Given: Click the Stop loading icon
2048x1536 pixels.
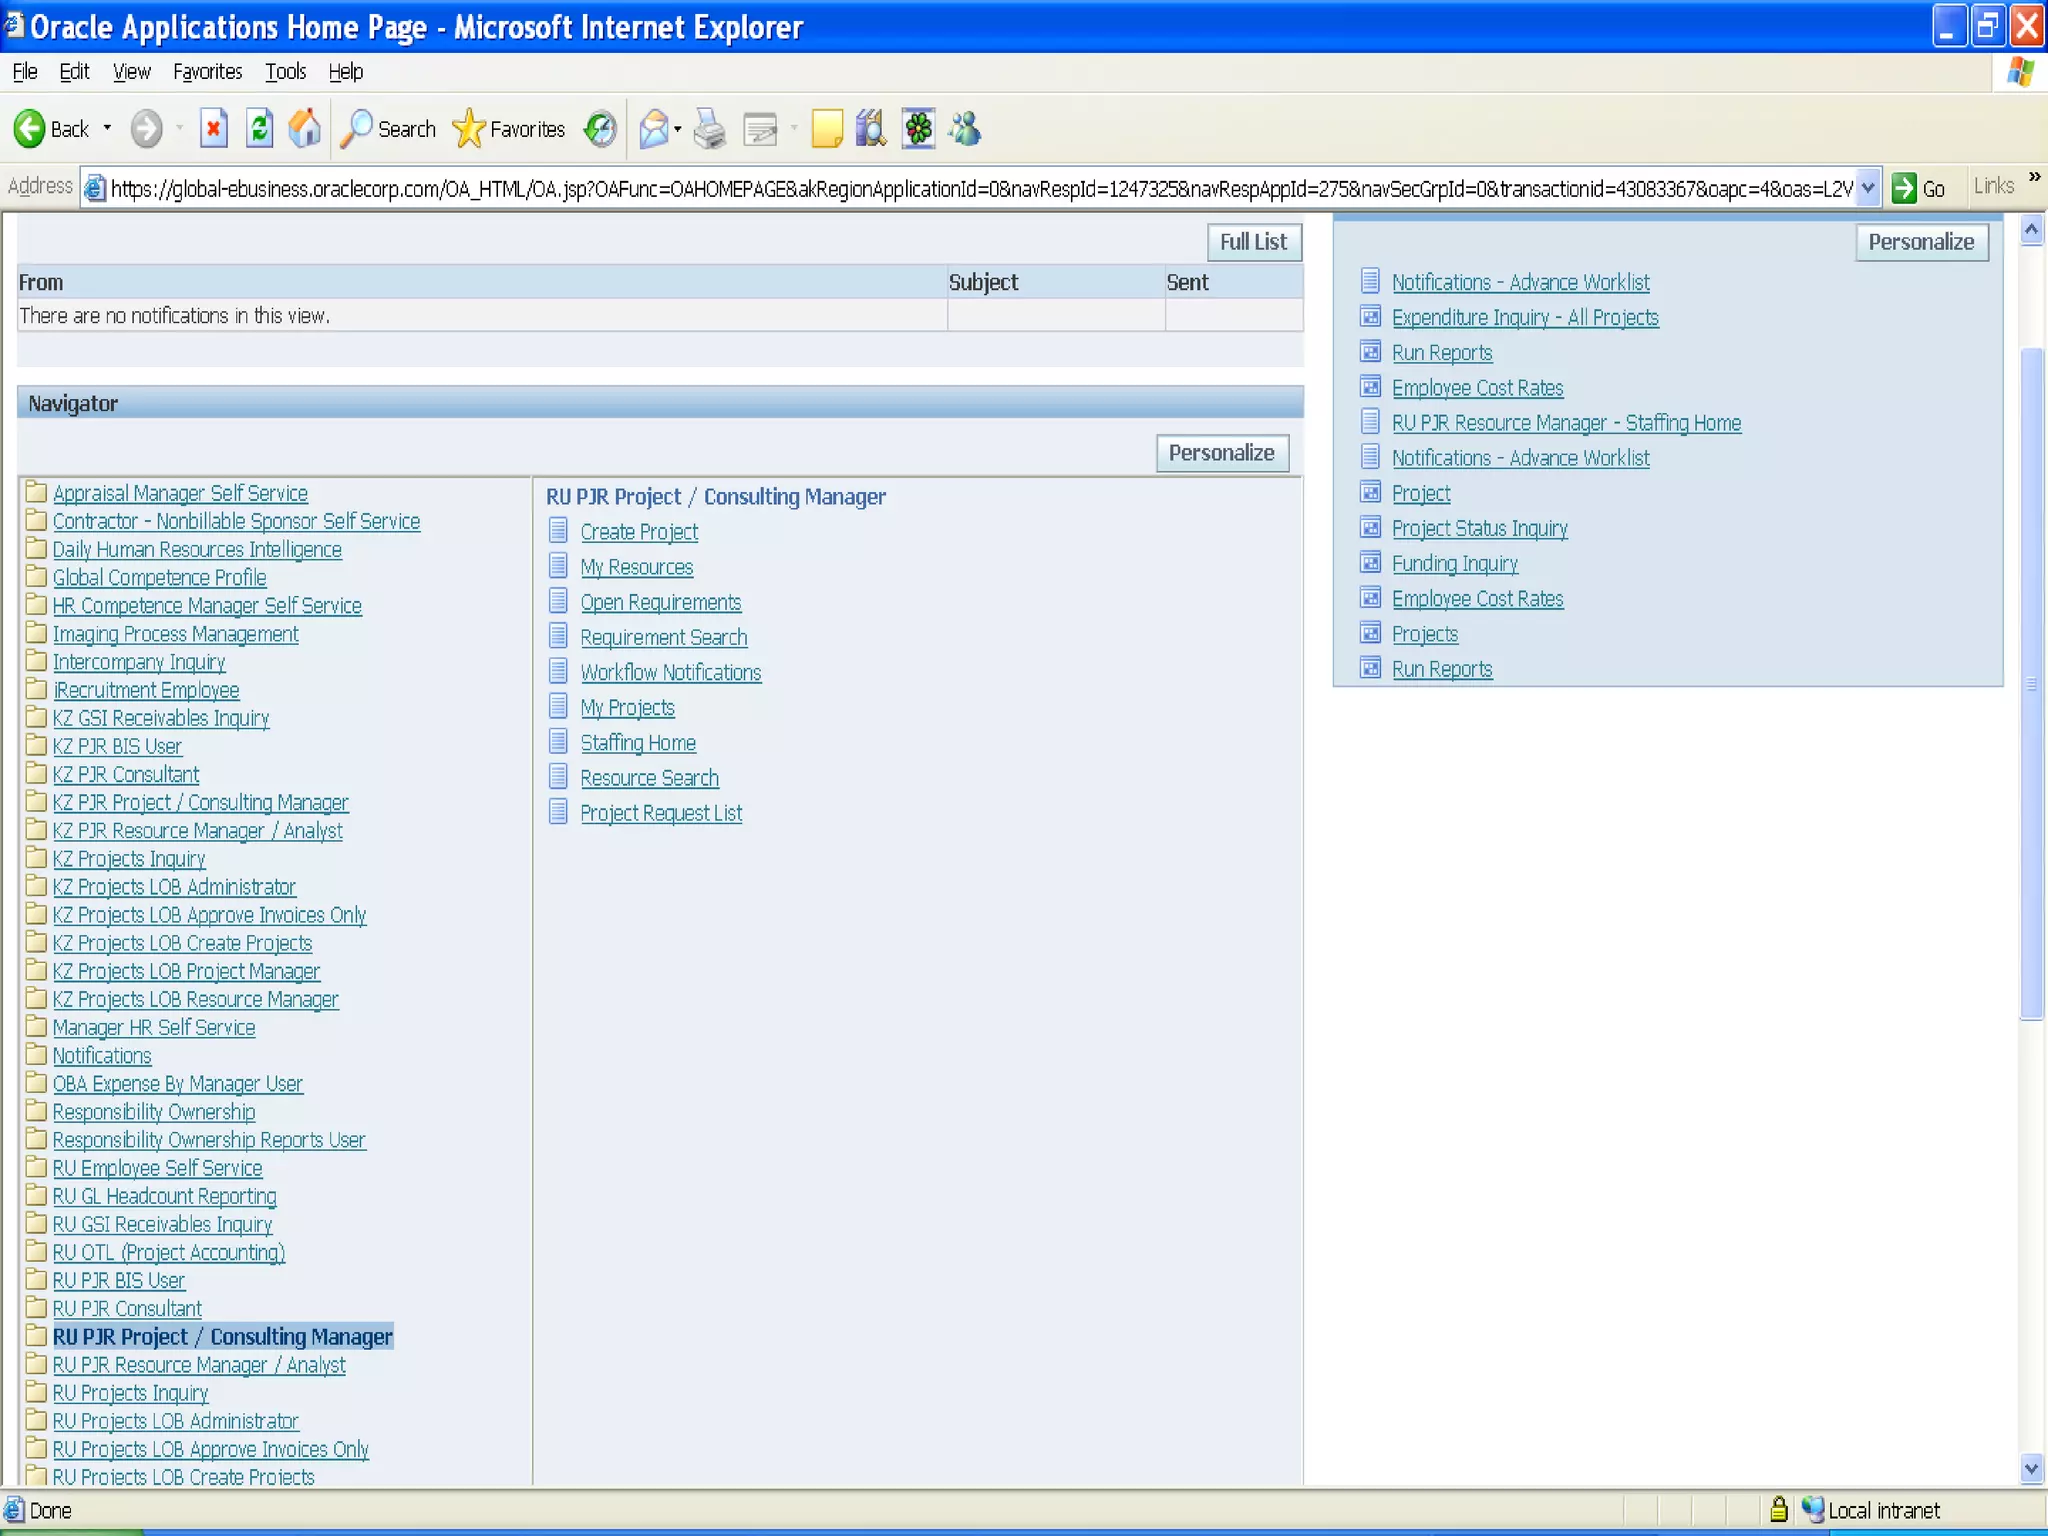Looking at the screenshot, I should click(x=213, y=129).
